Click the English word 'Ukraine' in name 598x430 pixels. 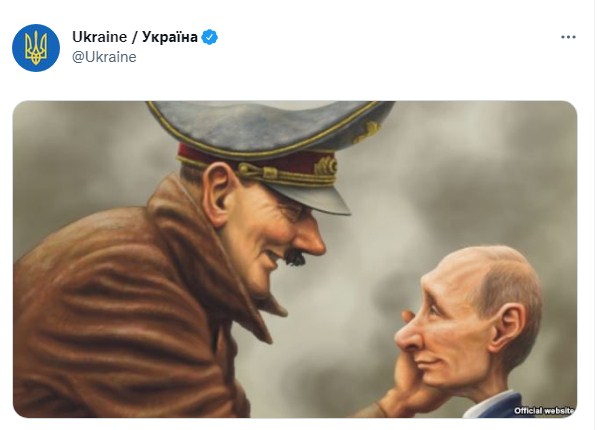coord(99,37)
